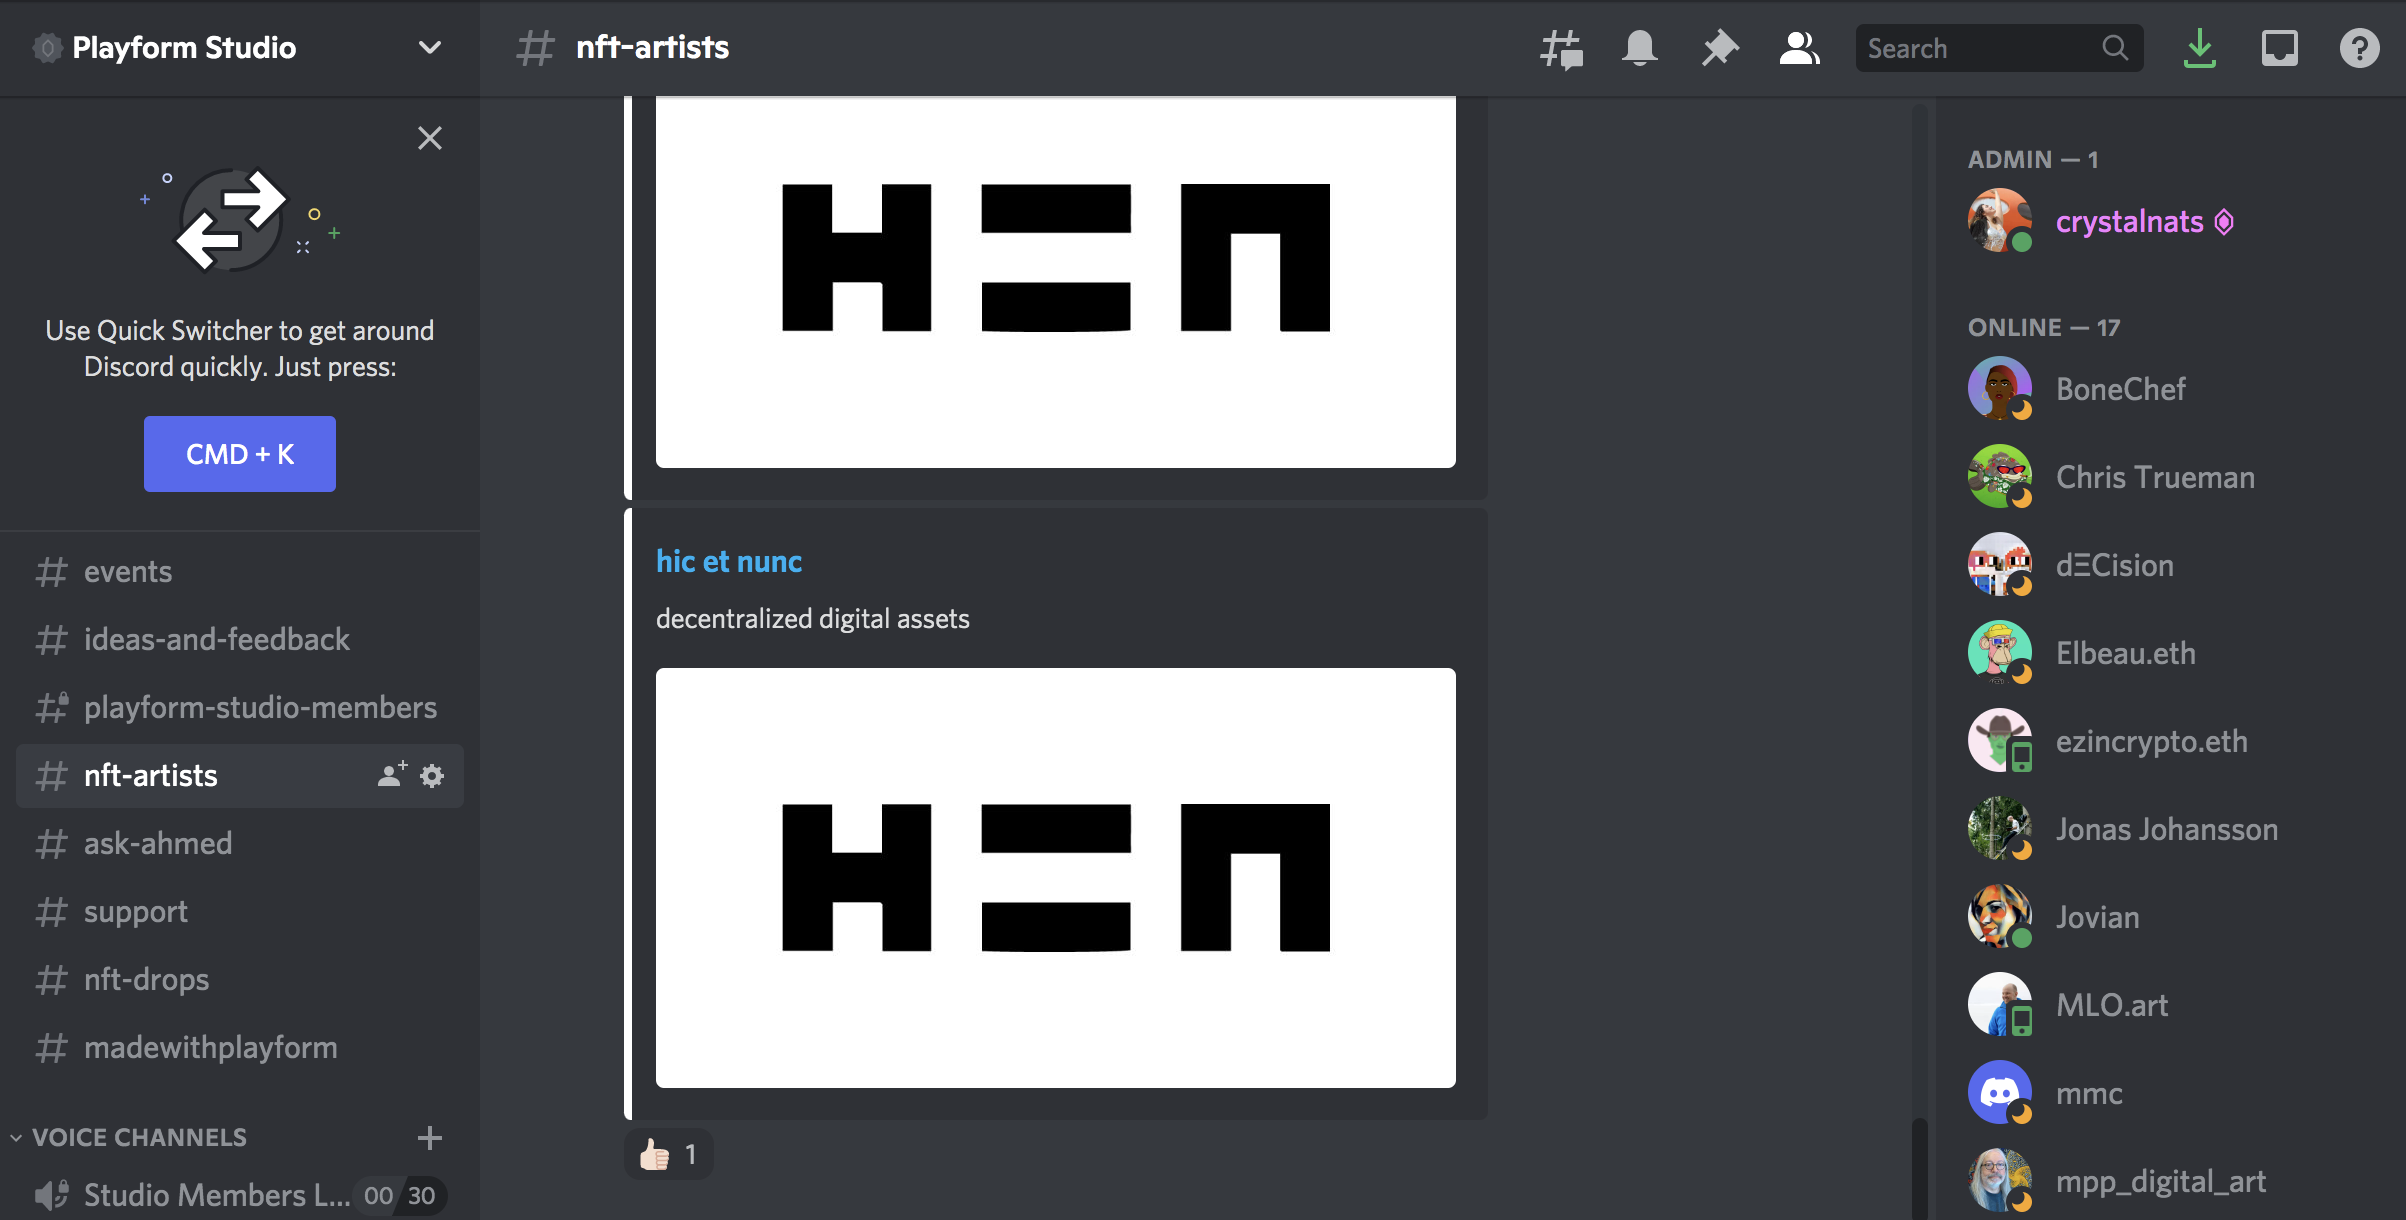Expand the Playform Studio server dropdown

point(431,47)
